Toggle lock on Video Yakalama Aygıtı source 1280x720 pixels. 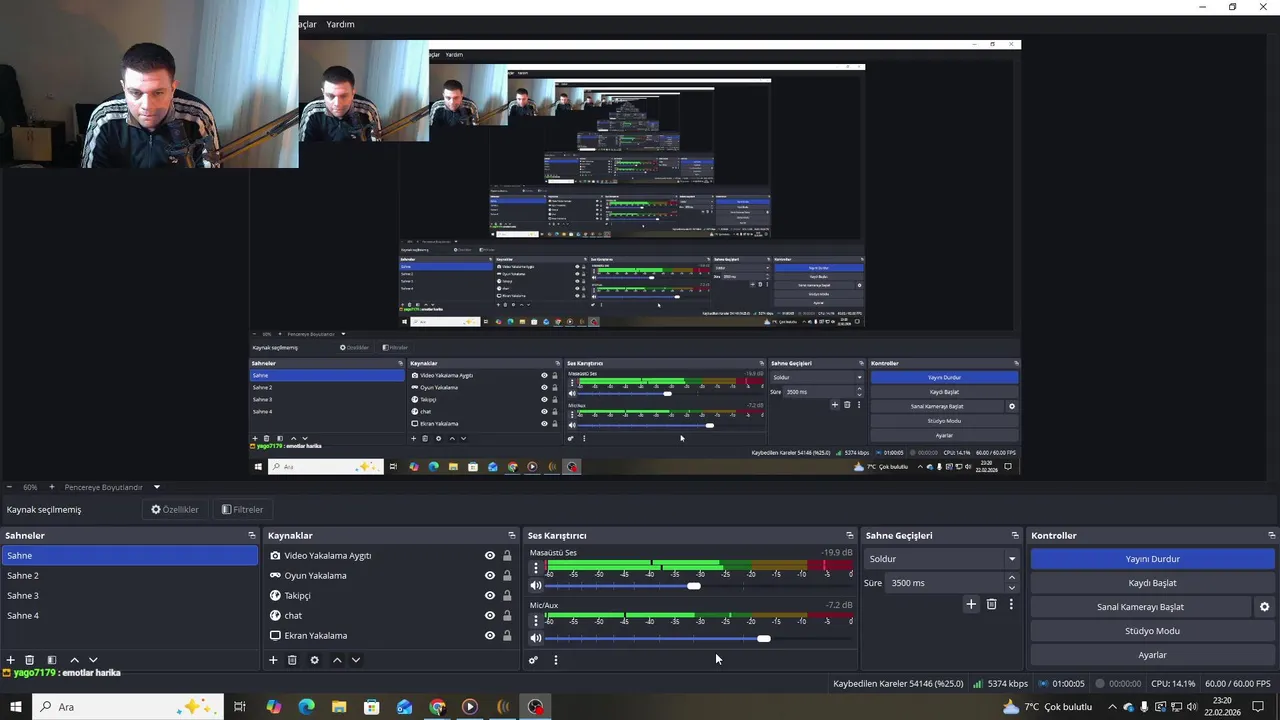tap(507, 556)
